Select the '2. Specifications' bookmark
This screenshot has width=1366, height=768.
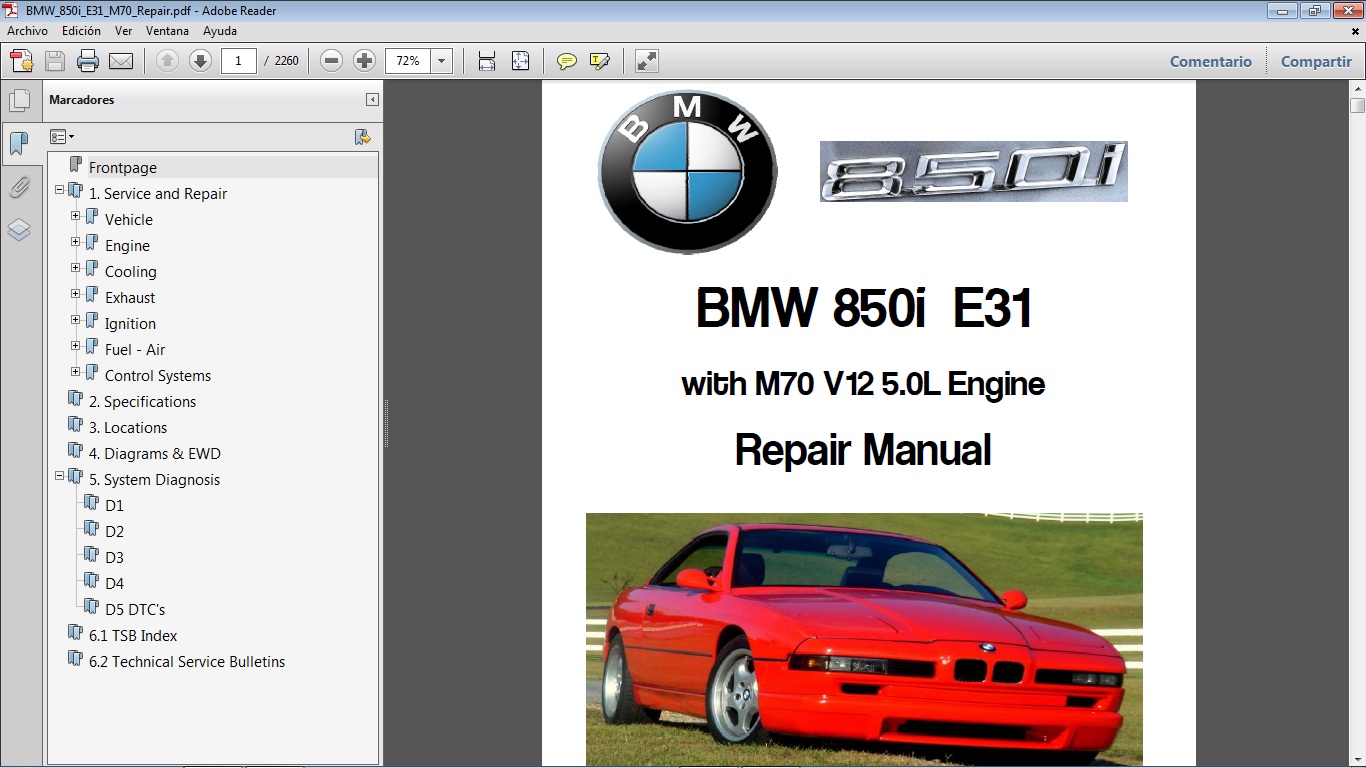click(142, 401)
